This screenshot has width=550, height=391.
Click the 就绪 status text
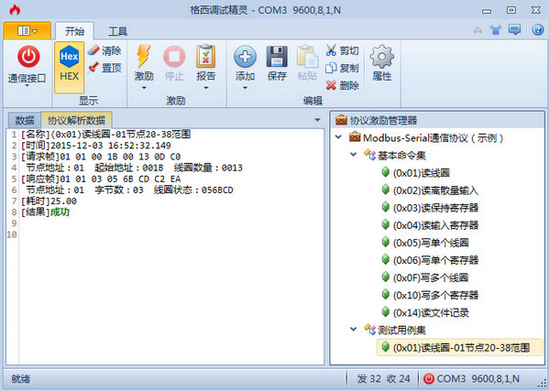21,379
